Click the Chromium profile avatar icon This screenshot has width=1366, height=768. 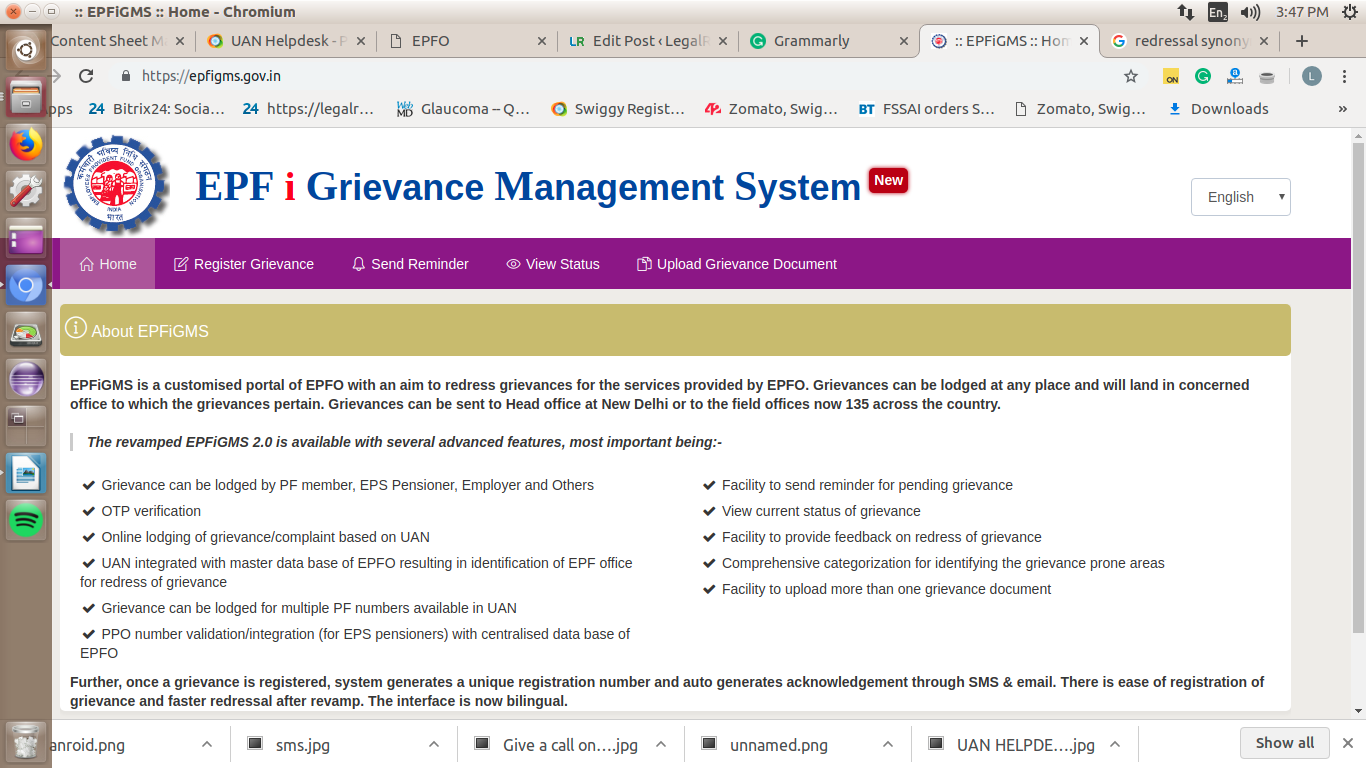click(x=1312, y=76)
